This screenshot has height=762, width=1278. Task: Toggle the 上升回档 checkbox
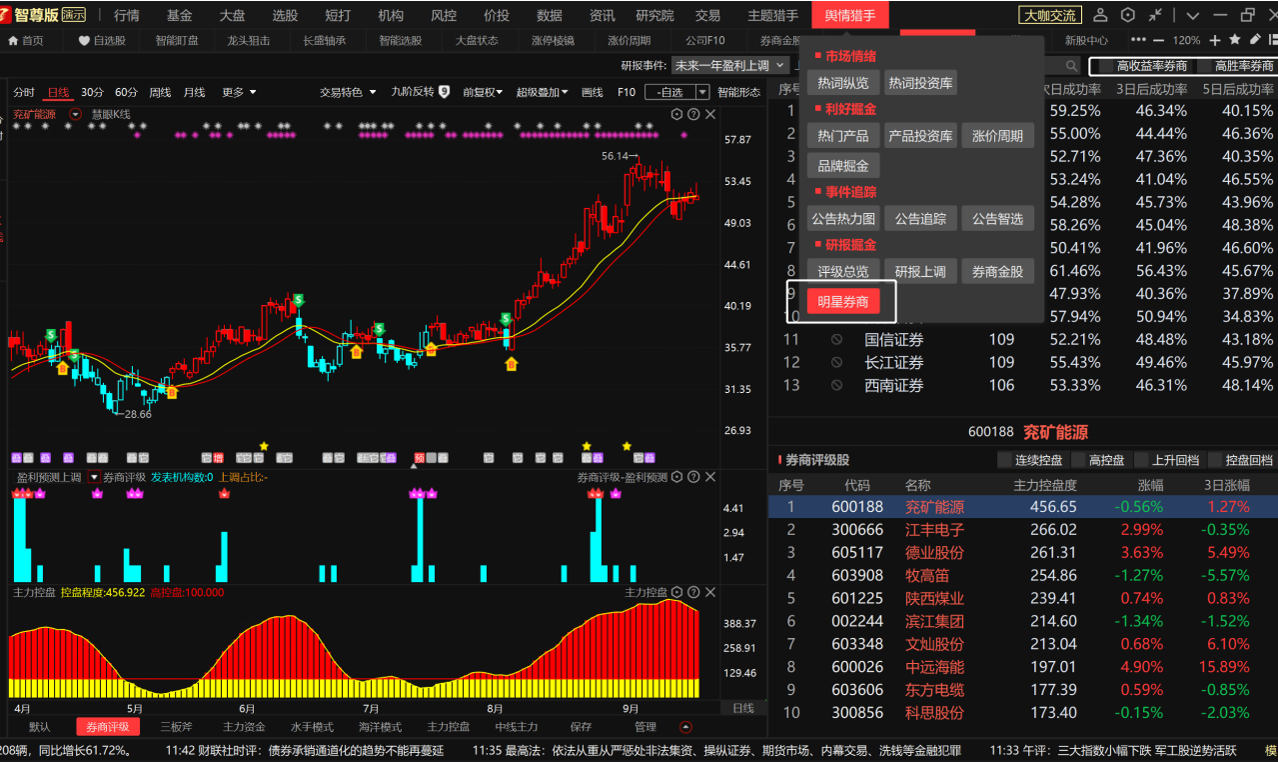click(x=1140, y=460)
